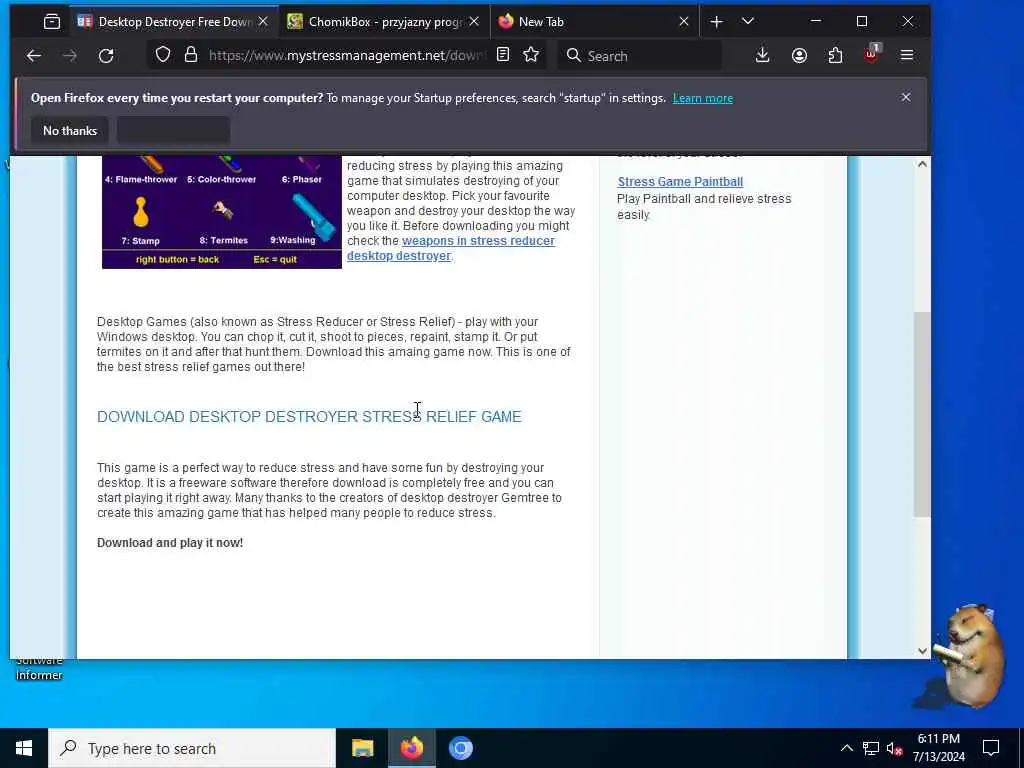The width and height of the screenshot is (1024, 768).
Task: Click the vertical scrollbar thumb
Action: pyautogui.click(x=921, y=415)
